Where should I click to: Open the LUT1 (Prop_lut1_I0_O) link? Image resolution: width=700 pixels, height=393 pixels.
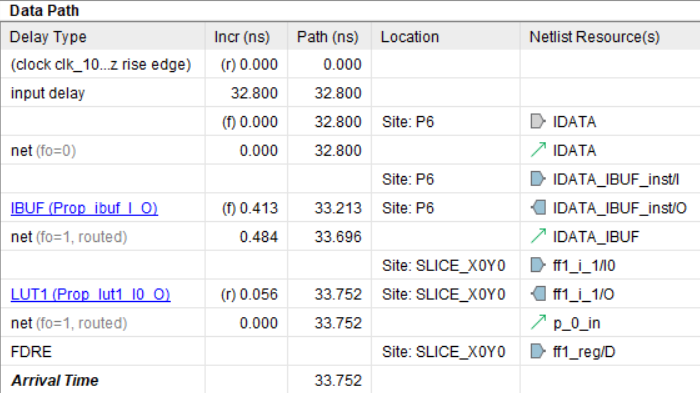pyautogui.click(x=90, y=294)
